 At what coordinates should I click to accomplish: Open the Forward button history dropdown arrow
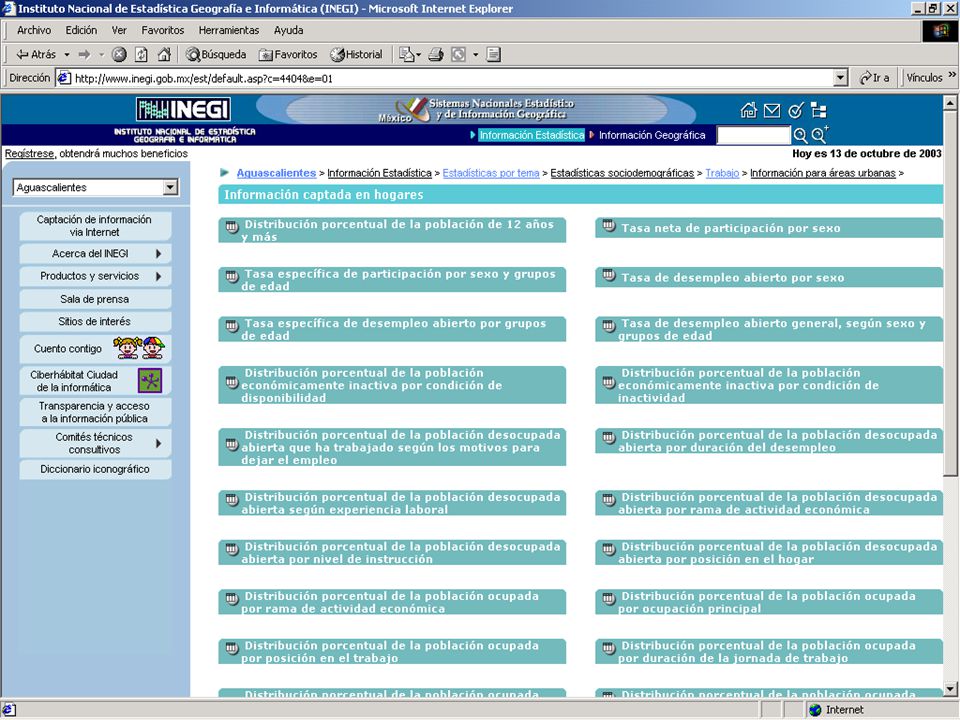101,54
